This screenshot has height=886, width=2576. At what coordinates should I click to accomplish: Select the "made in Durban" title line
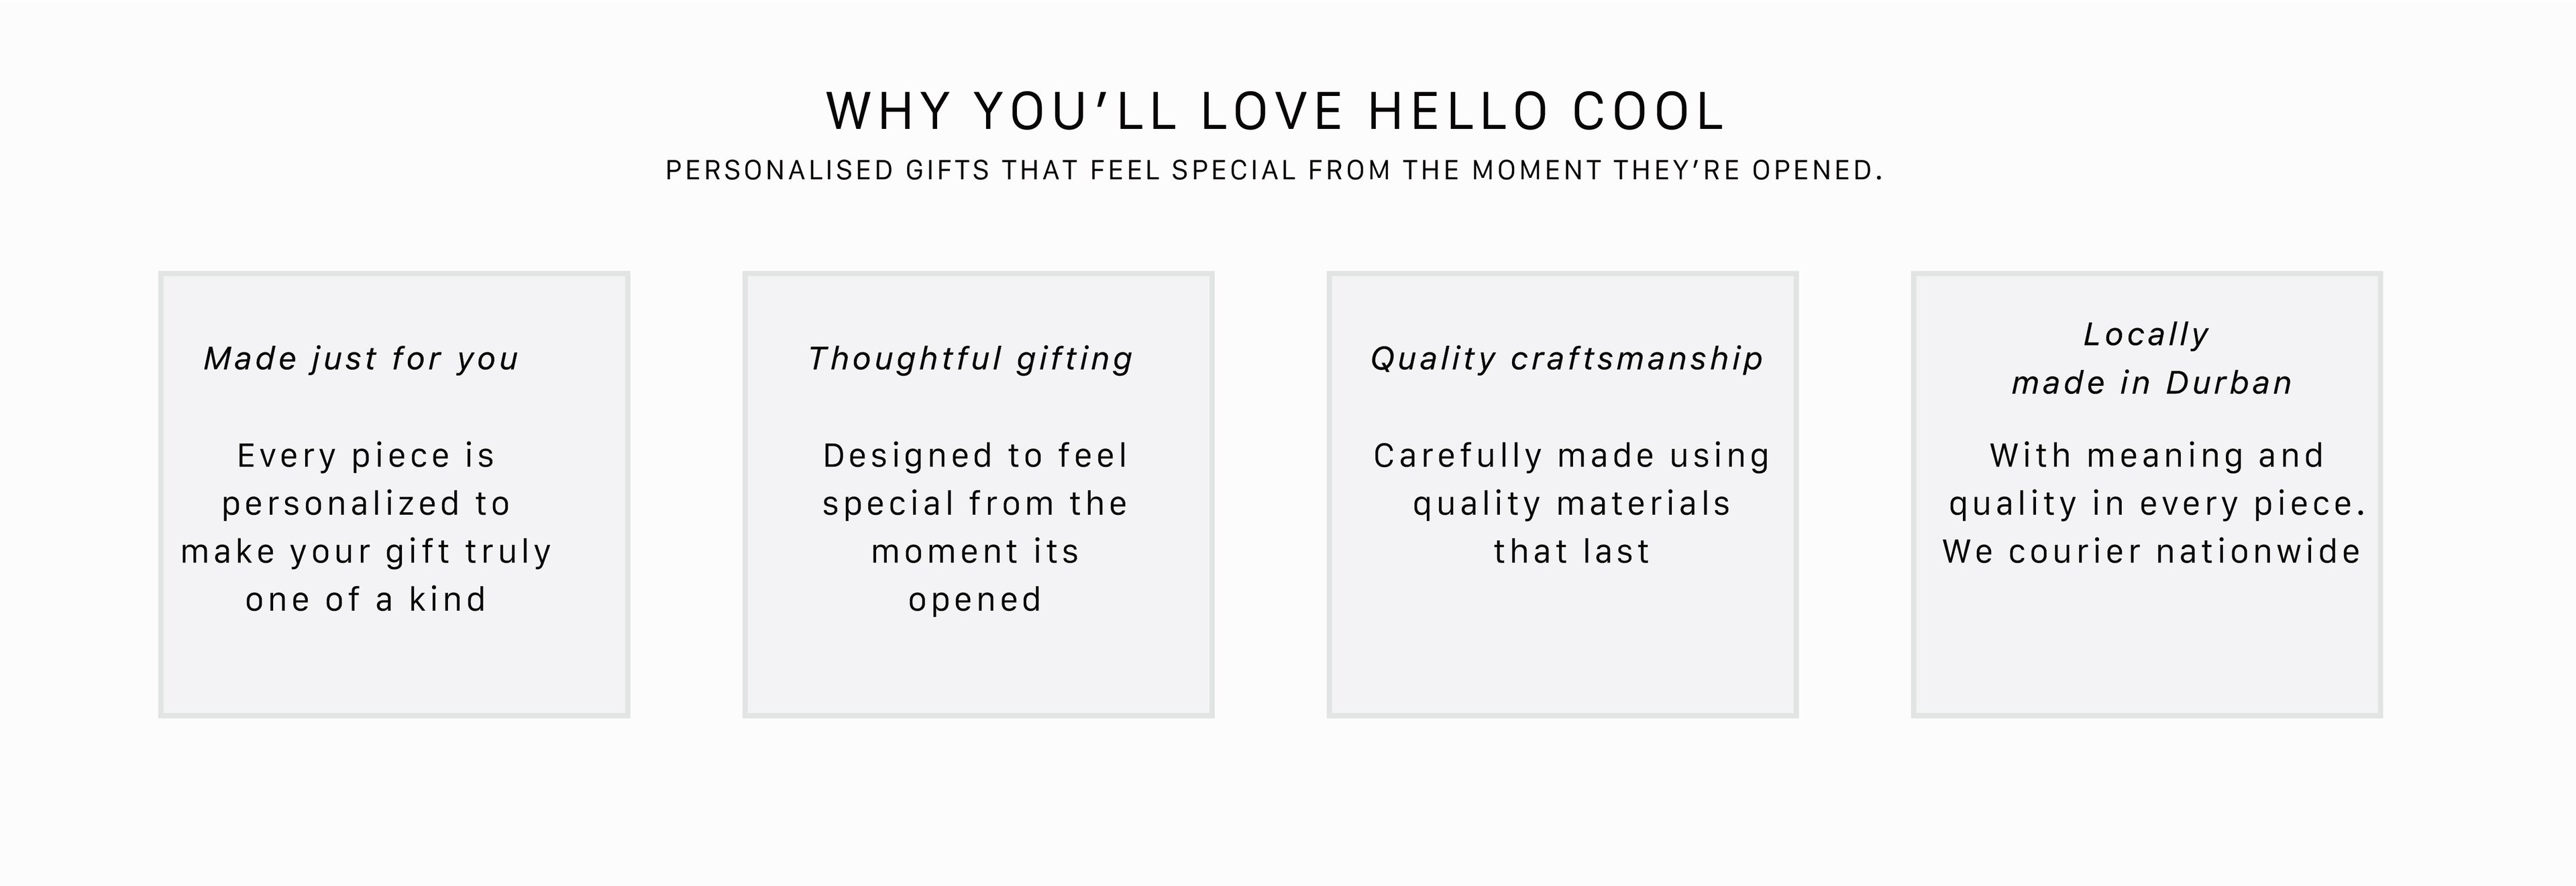[2152, 382]
